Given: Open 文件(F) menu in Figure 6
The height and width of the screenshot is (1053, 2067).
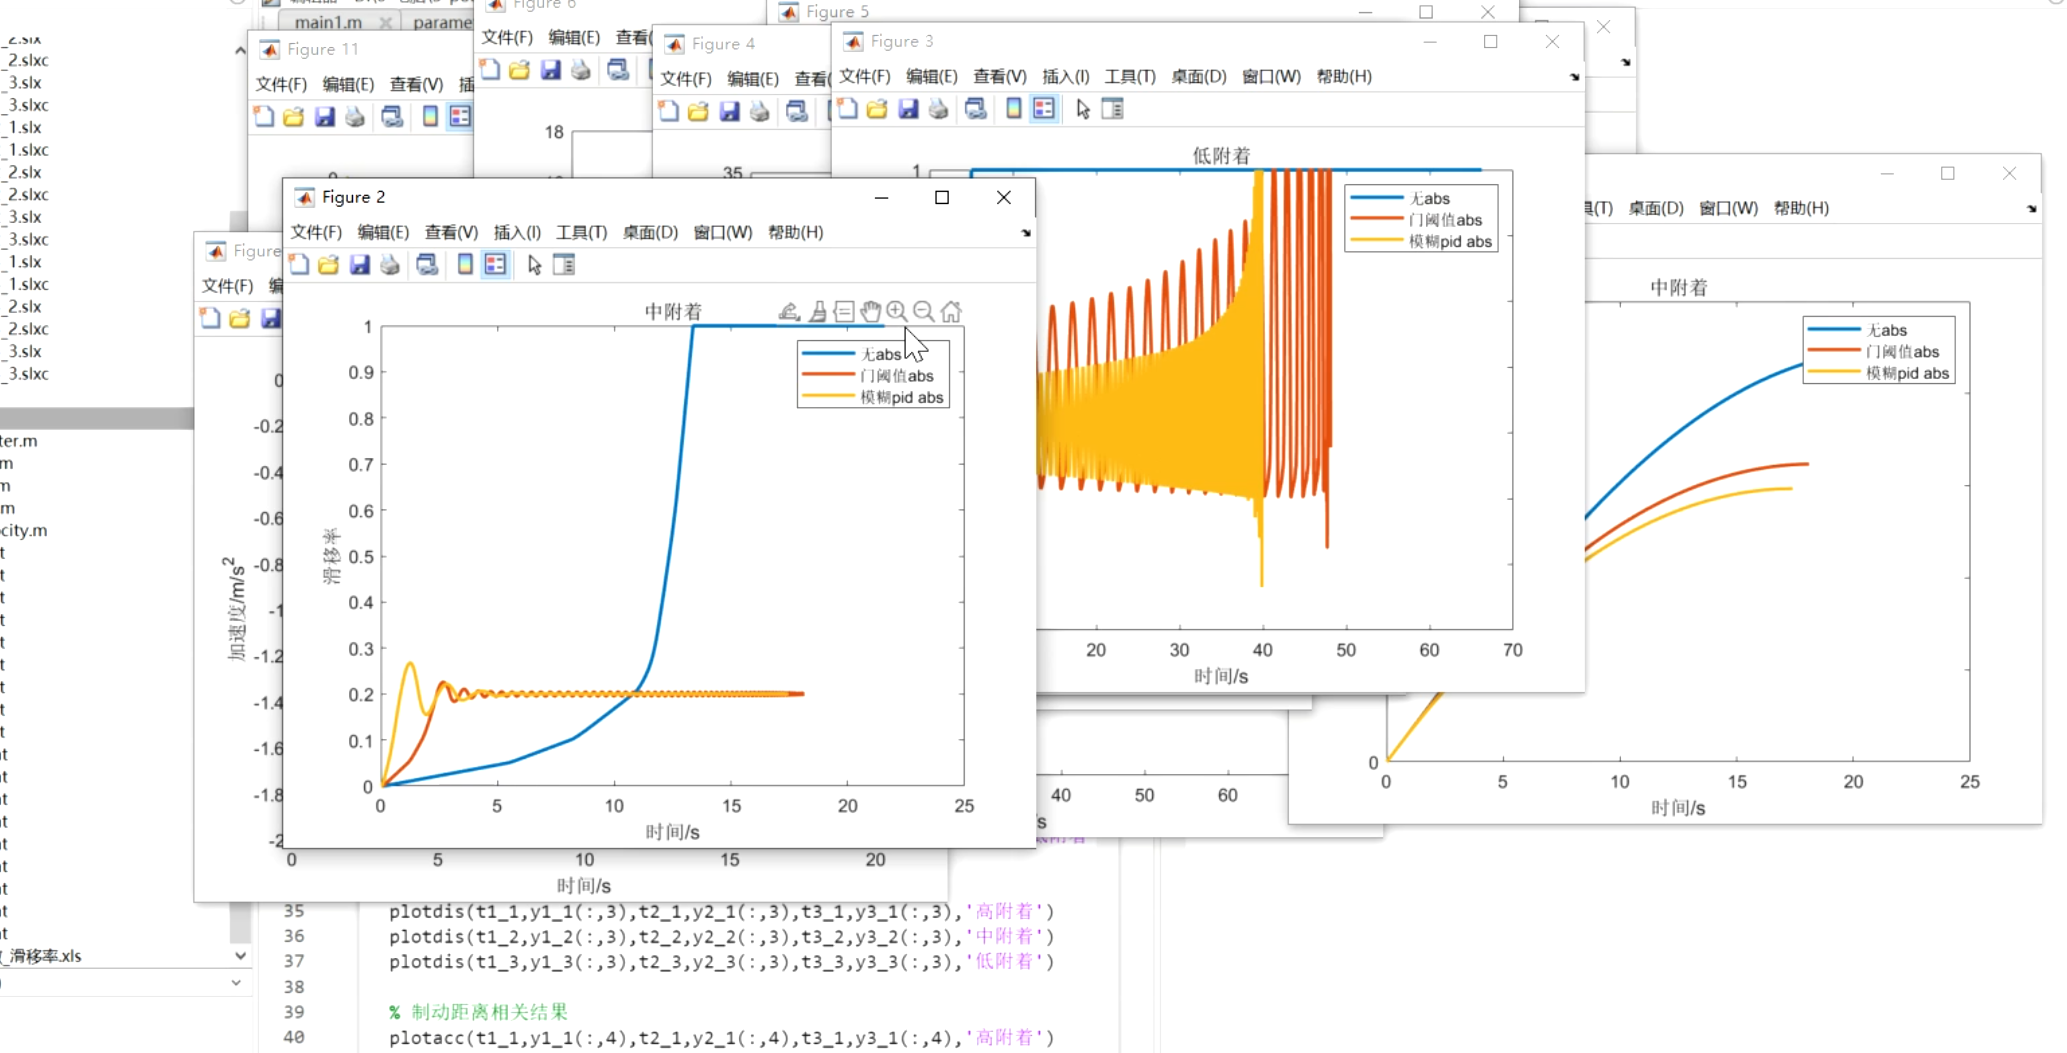Looking at the screenshot, I should pyautogui.click(x=507, y=37).
